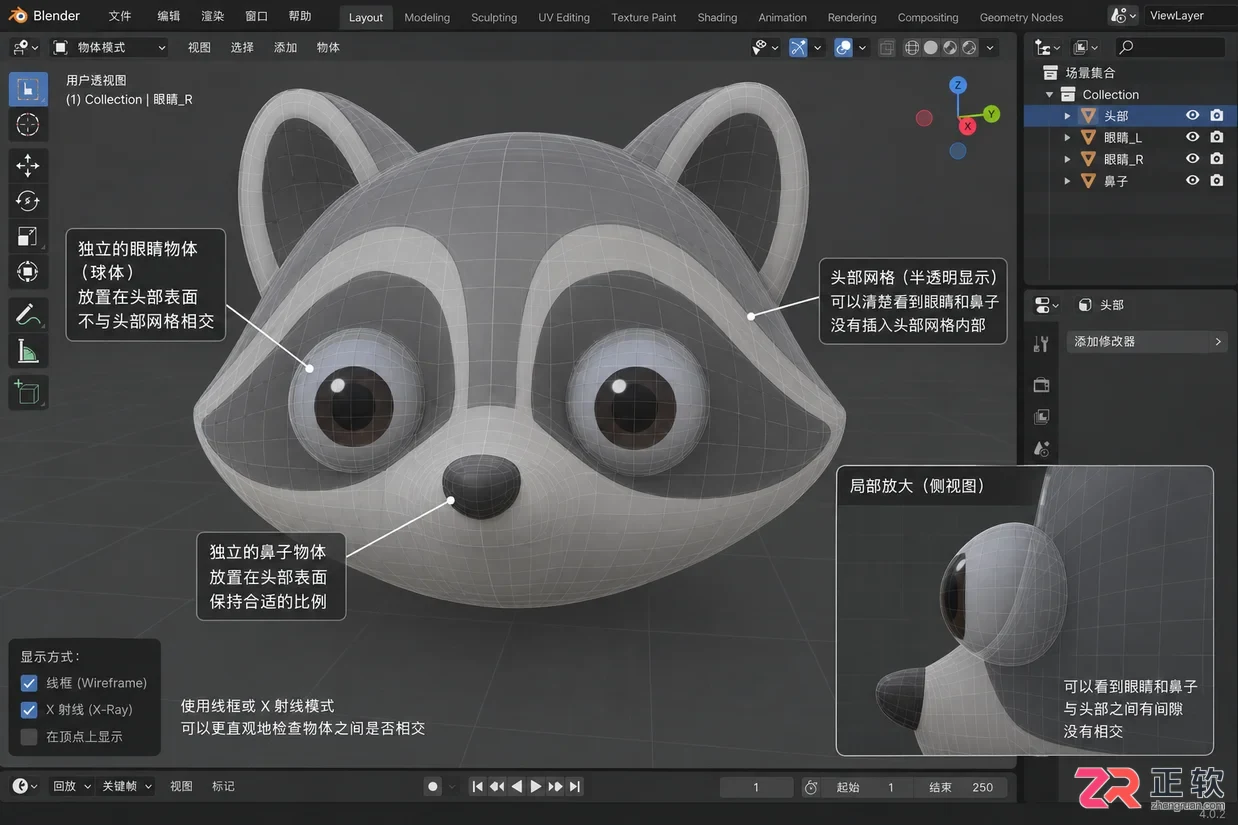Screen dimensions: 1238x825
Task: Open the 添加 menu in viewport header
Action: [x=286, y=47]
